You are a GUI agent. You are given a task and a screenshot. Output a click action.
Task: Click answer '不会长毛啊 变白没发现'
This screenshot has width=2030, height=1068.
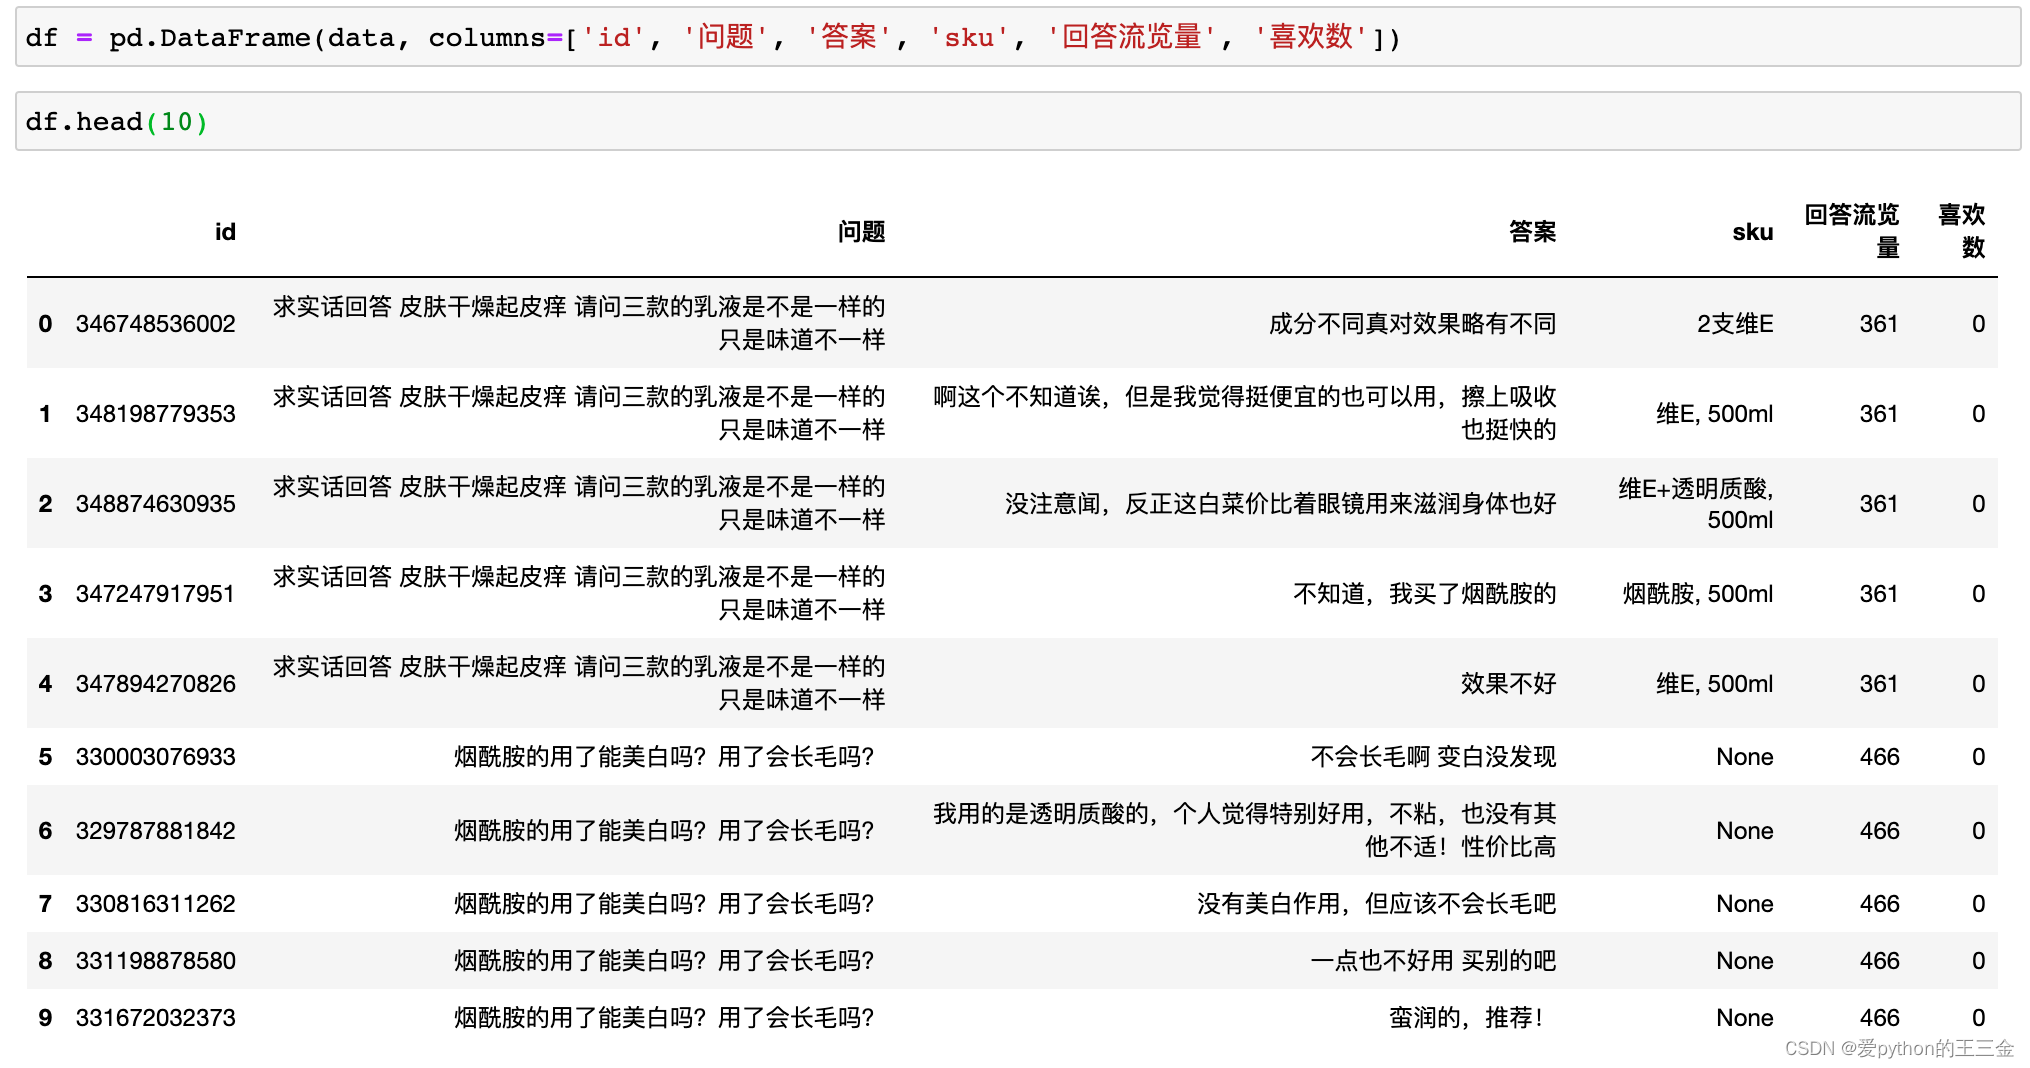(1434, 757)
